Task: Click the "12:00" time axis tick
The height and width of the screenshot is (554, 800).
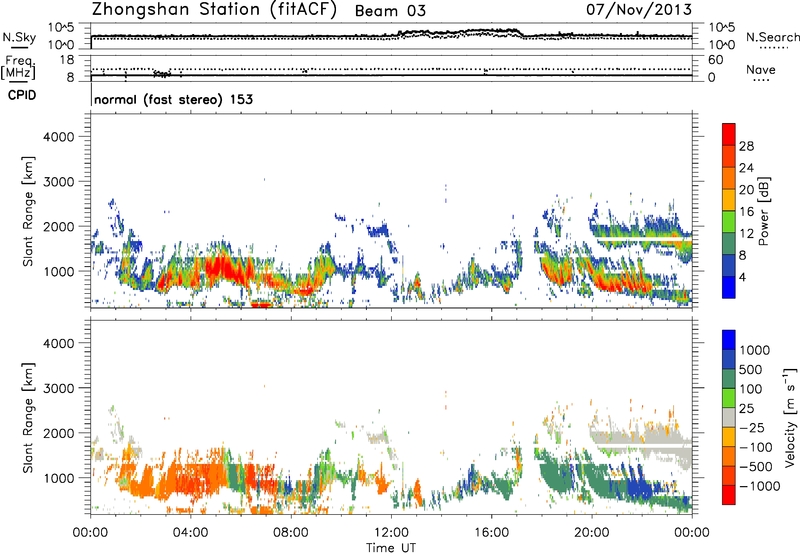Action: [391, 533]
